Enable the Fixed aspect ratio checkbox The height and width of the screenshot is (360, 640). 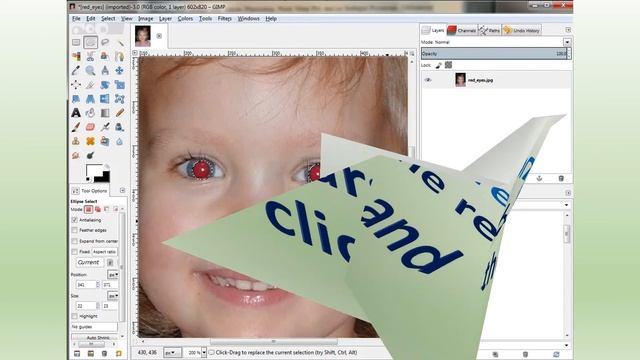click(x=74, y=252)
